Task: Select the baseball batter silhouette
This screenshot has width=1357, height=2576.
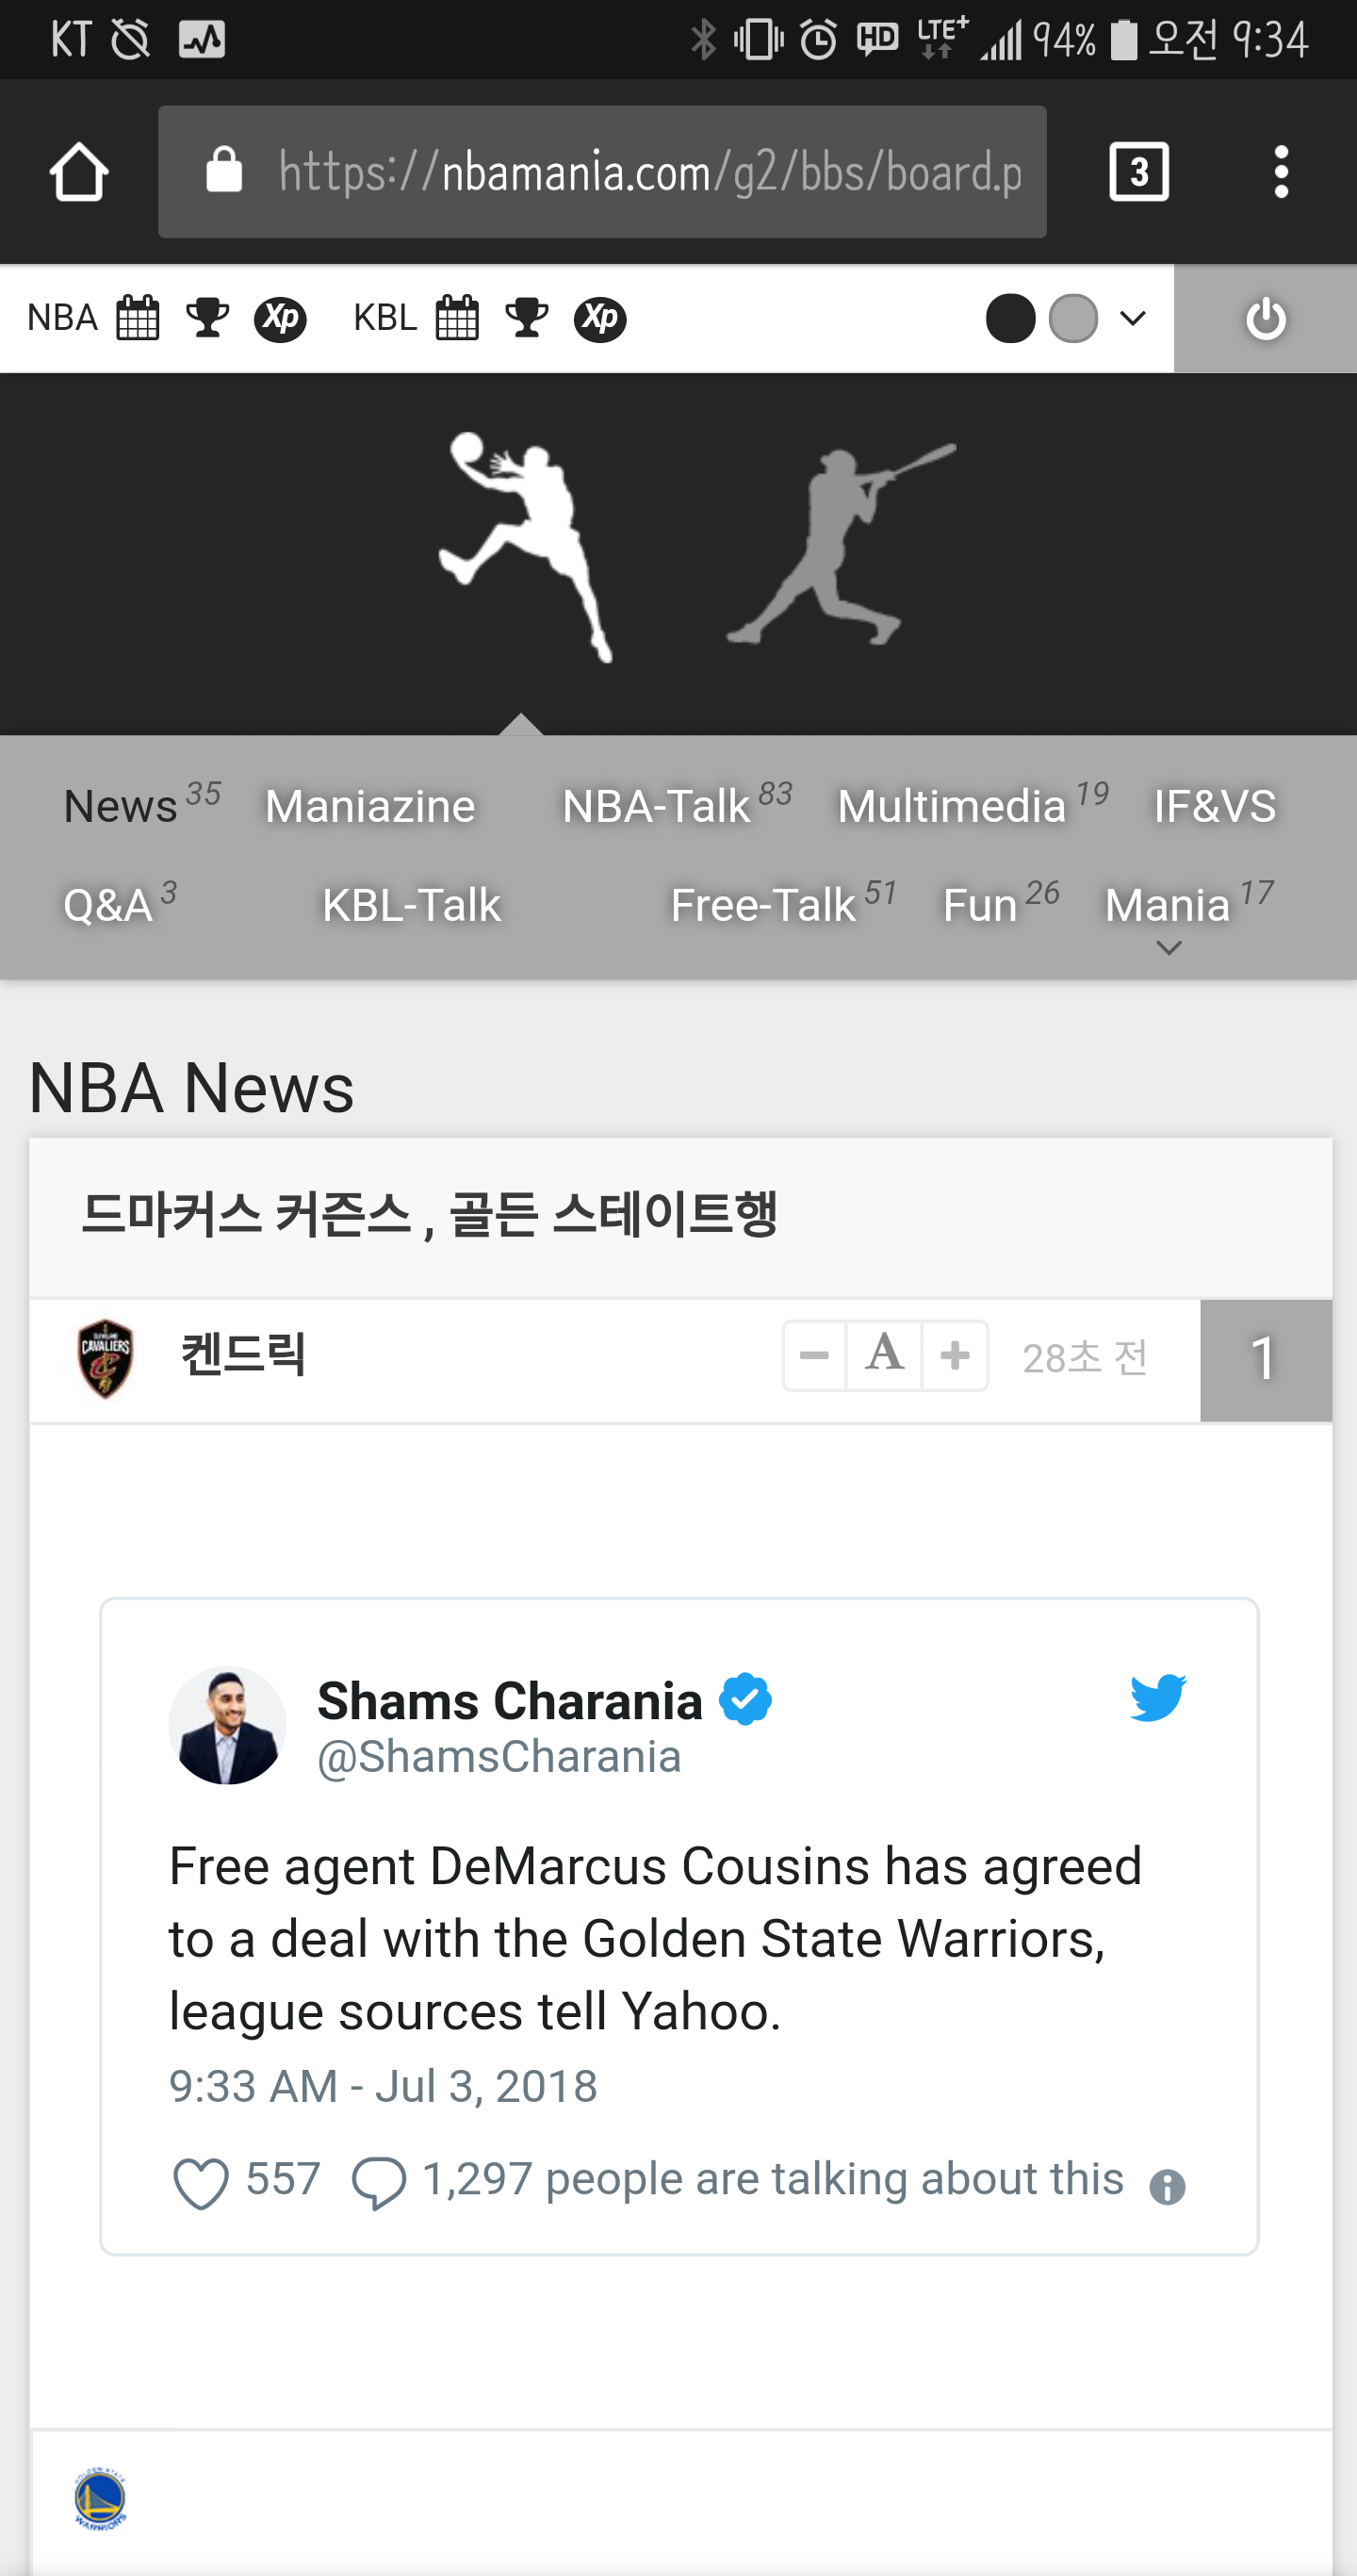Action: click(840, 545)
